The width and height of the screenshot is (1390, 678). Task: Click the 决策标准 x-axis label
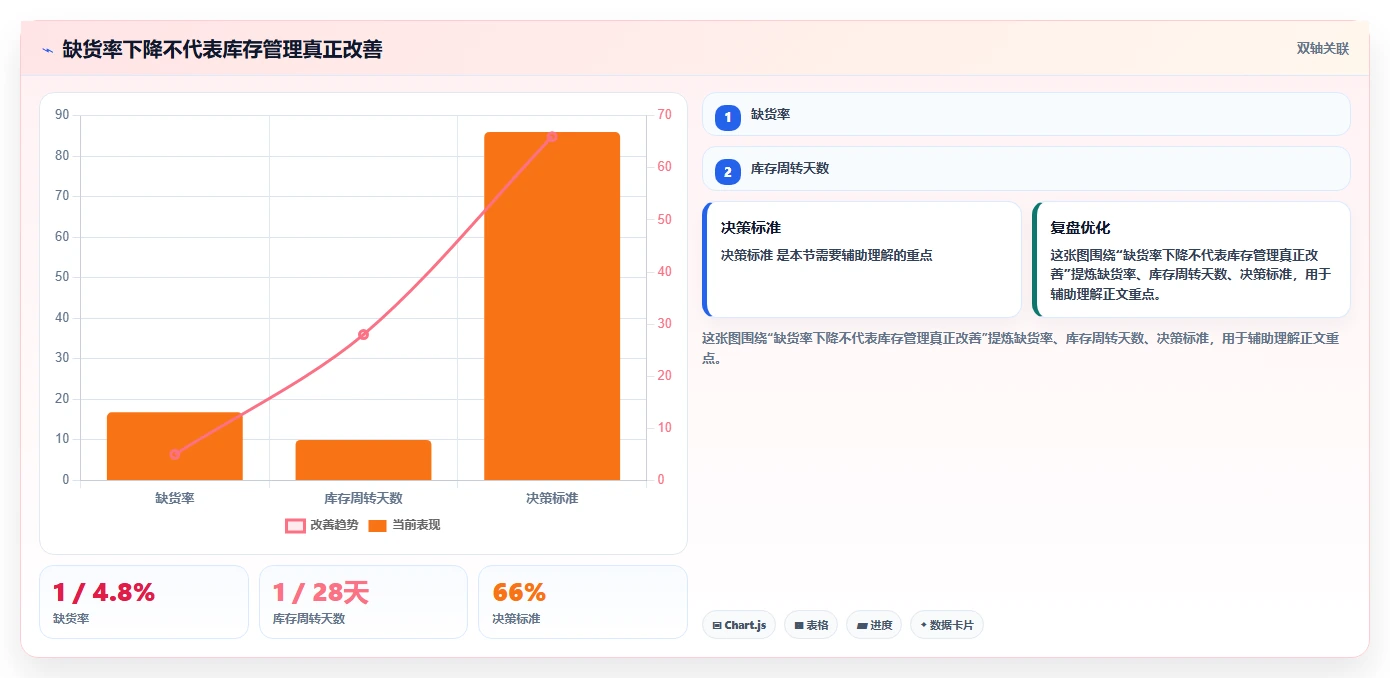click(x=552, y=498)
